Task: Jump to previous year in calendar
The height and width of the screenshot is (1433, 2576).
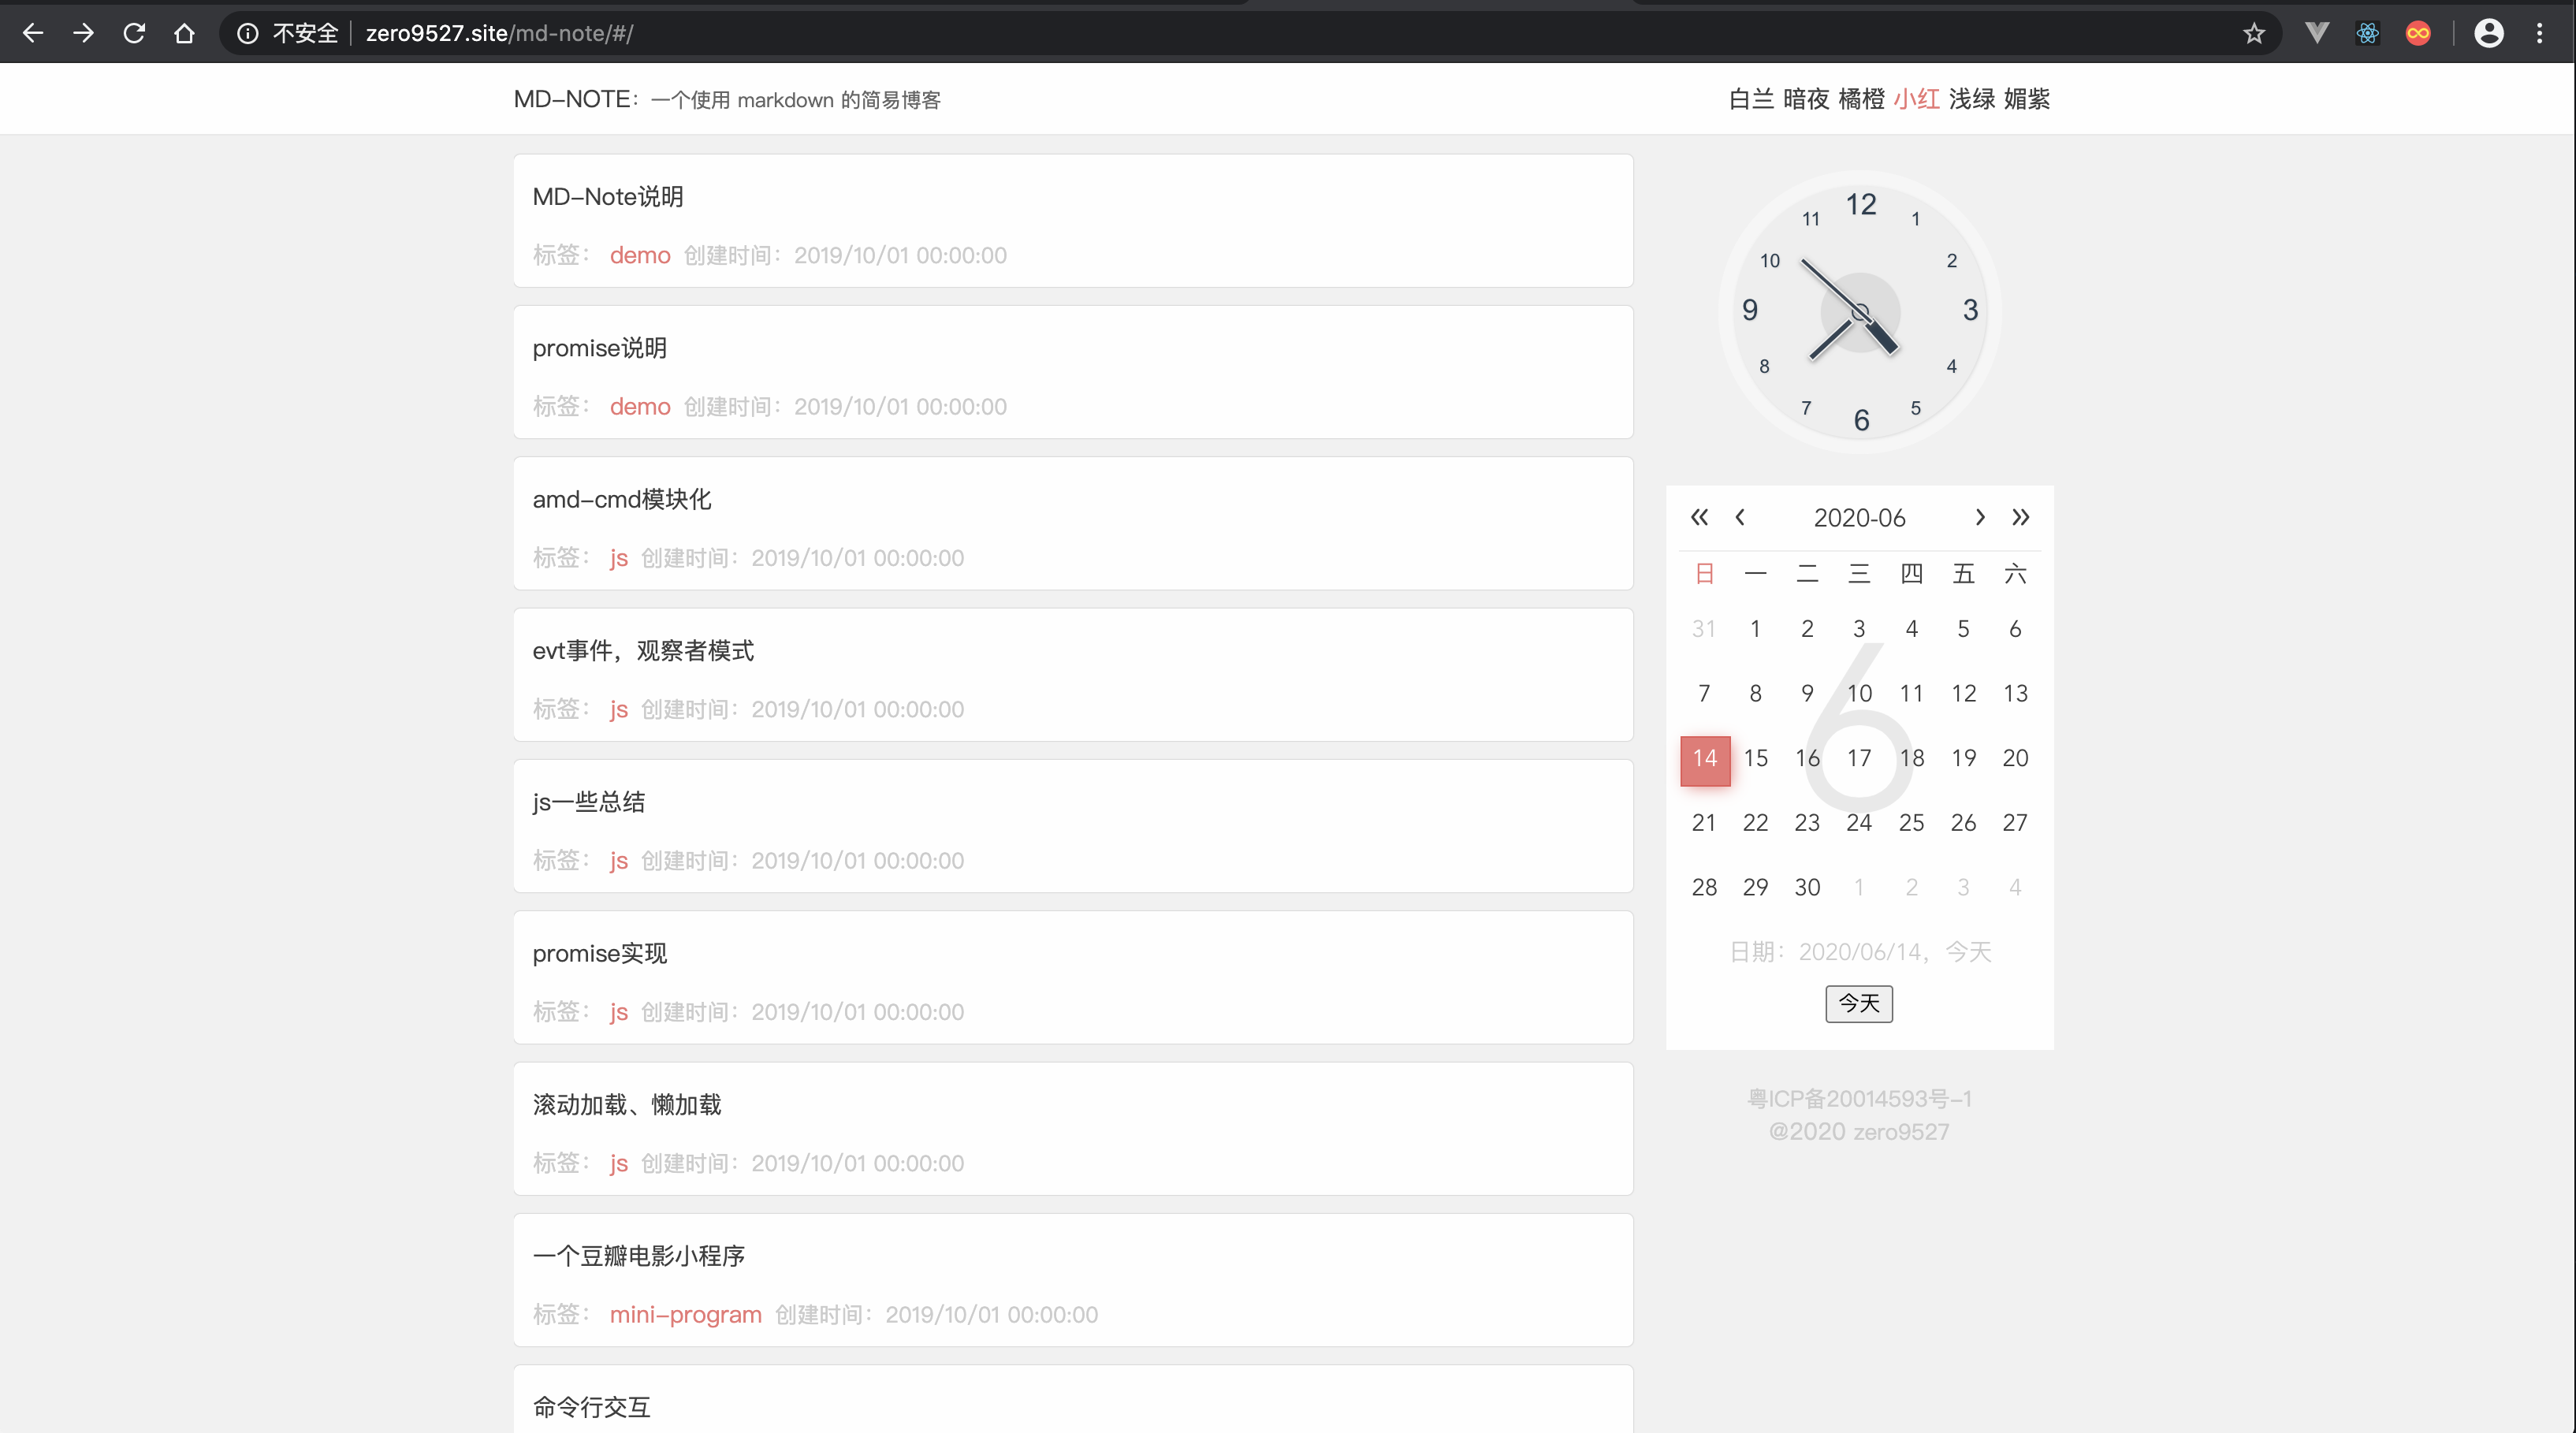Action: [x=1699, y=517]
